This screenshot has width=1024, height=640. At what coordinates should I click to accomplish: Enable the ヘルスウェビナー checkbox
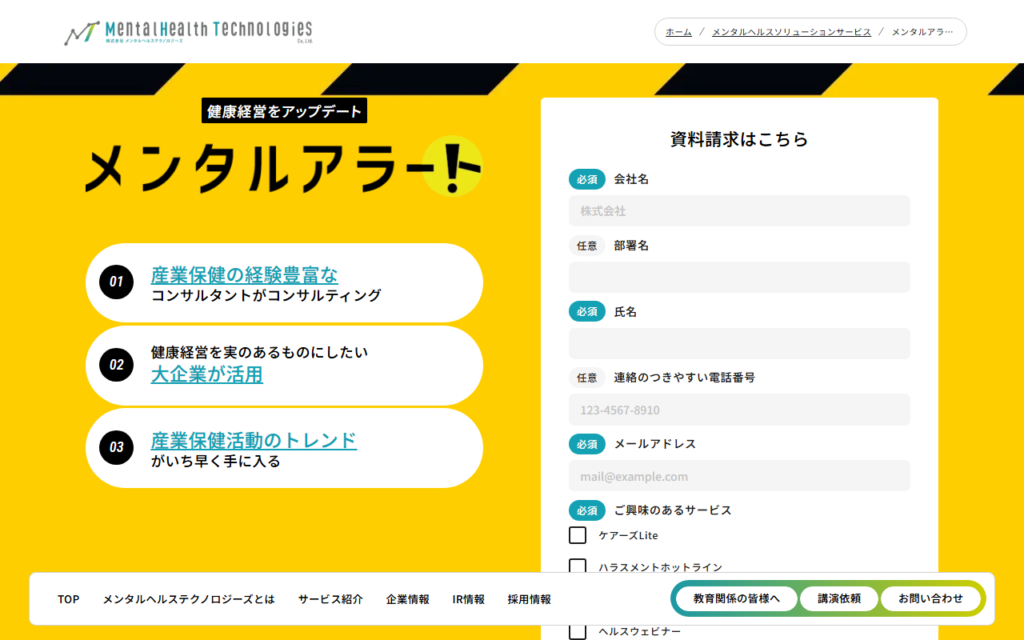(x=577, y=631)
